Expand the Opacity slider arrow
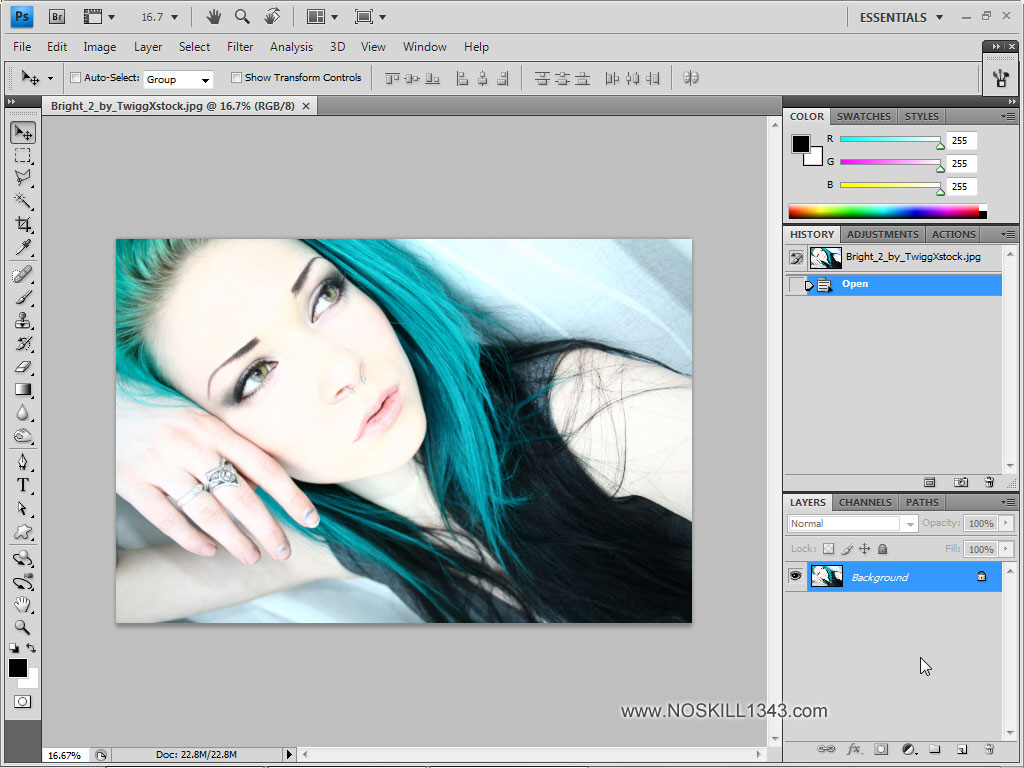 coord(1006,523)
